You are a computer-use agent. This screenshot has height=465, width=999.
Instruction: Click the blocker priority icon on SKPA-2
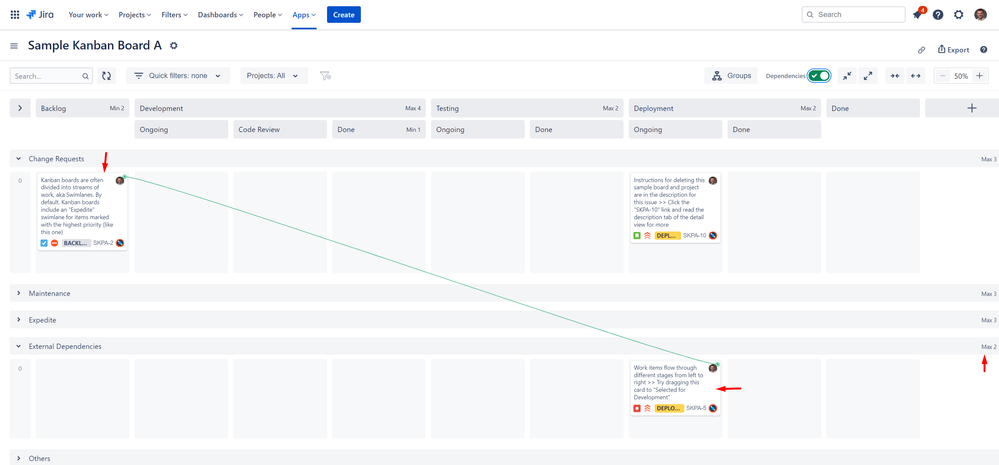(54, 243)
